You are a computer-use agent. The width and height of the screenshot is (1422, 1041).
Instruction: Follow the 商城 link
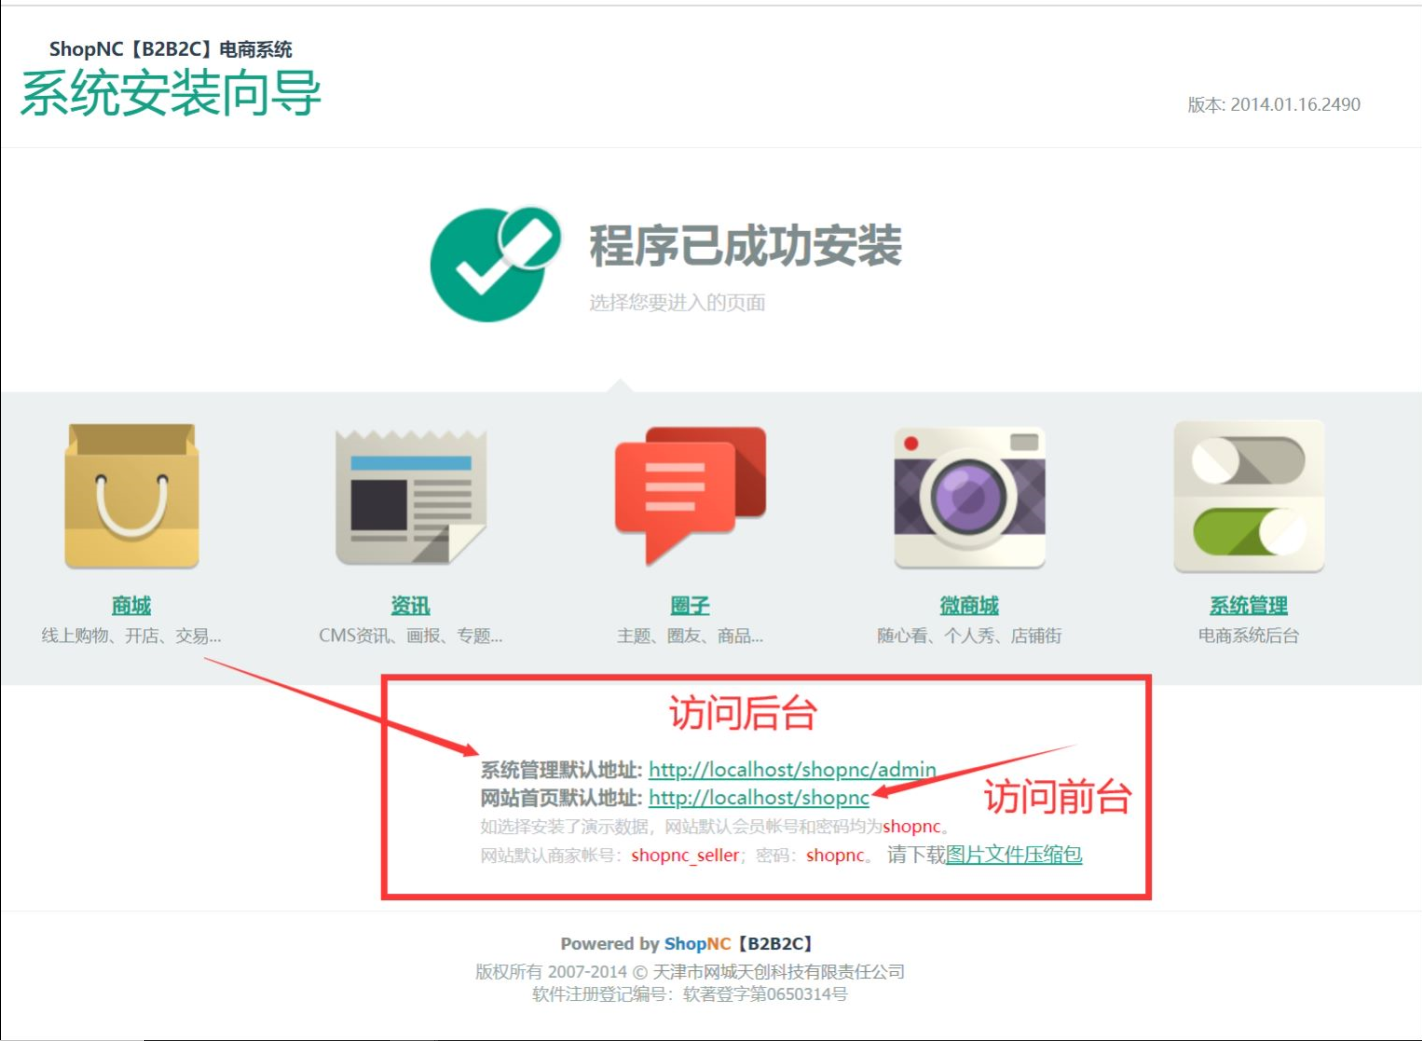click(131, 605)
